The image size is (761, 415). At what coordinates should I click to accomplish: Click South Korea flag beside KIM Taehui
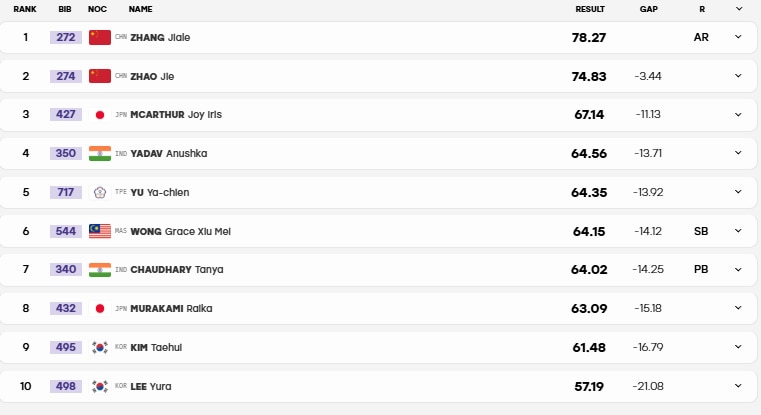[99, 347]
